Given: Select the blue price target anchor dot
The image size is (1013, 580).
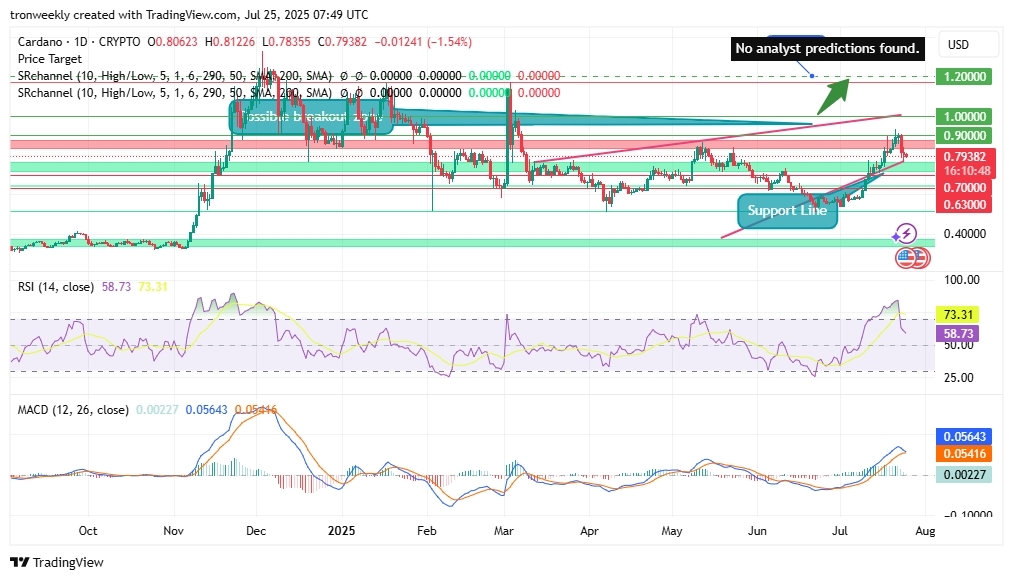Looking at the screenshot, I should 812,76.
